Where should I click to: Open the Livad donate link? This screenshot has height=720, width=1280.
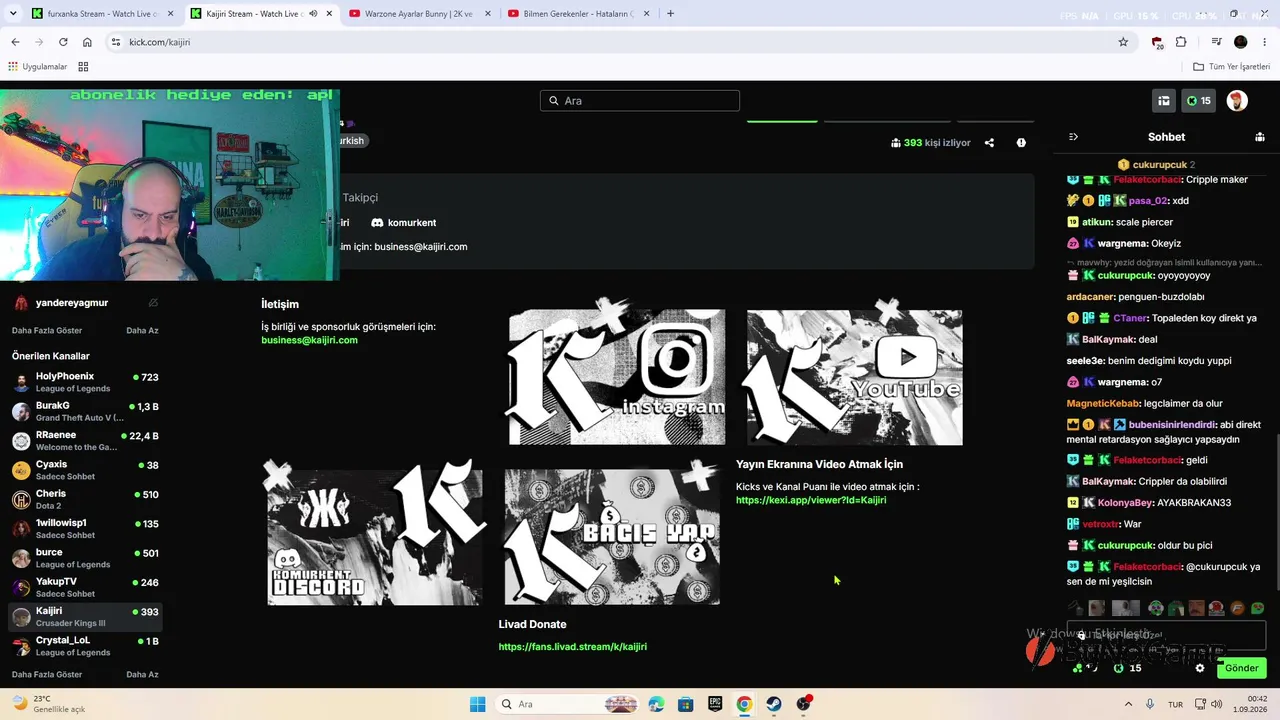point(573,647)
